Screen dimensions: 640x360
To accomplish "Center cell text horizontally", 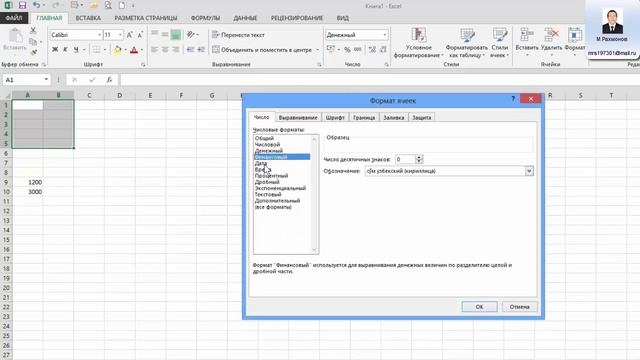I will coord(165,50).
